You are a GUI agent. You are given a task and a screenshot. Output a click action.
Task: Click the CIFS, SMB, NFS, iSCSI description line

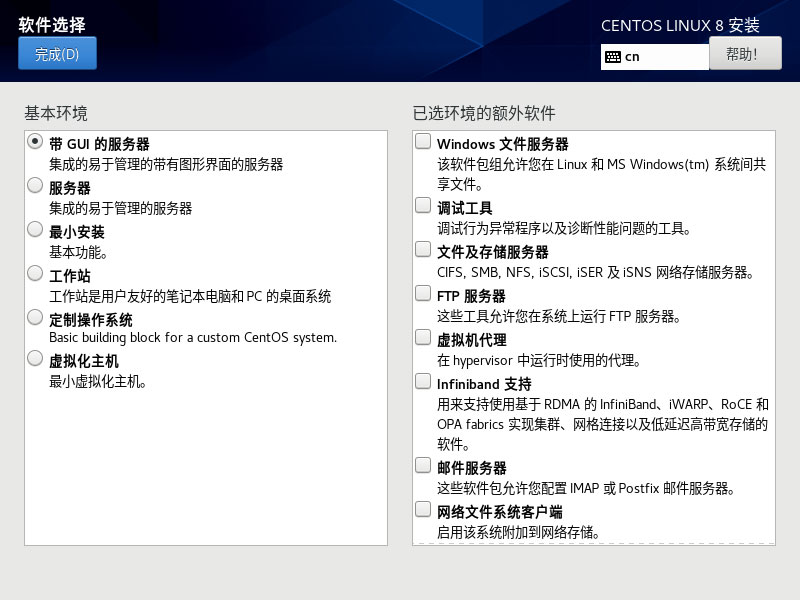596,272
